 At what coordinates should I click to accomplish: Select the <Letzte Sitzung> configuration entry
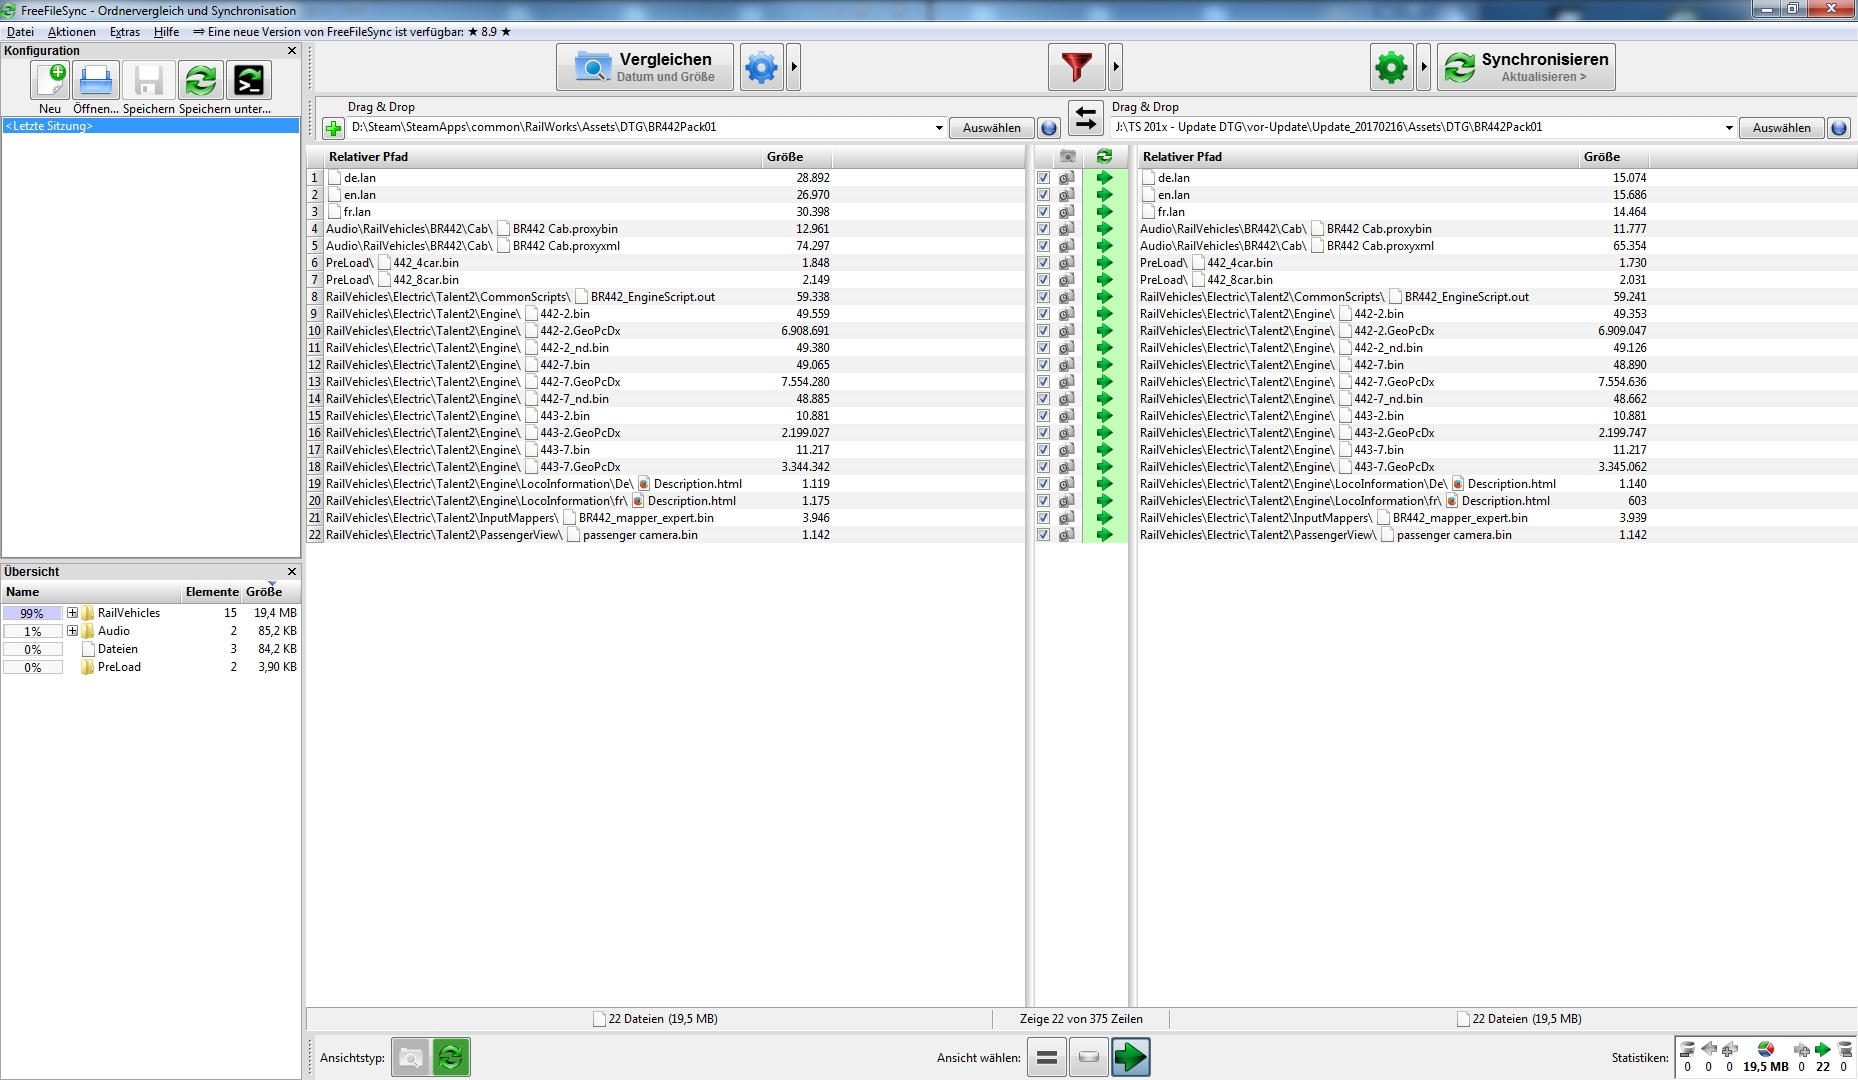[x=151, y=126]
